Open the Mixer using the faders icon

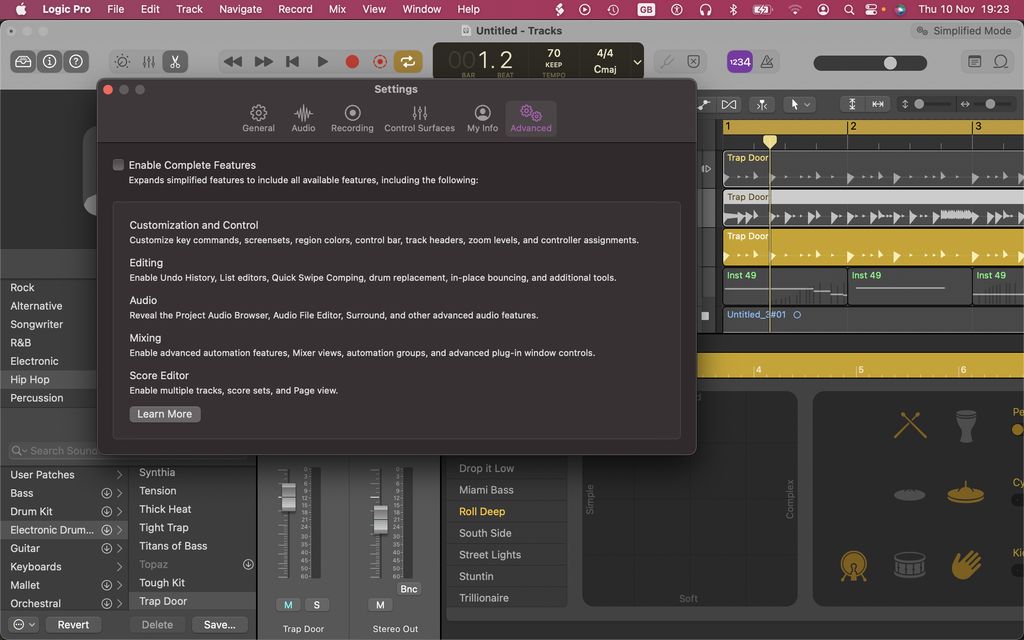pyautogui.click(x=148, y=61)
